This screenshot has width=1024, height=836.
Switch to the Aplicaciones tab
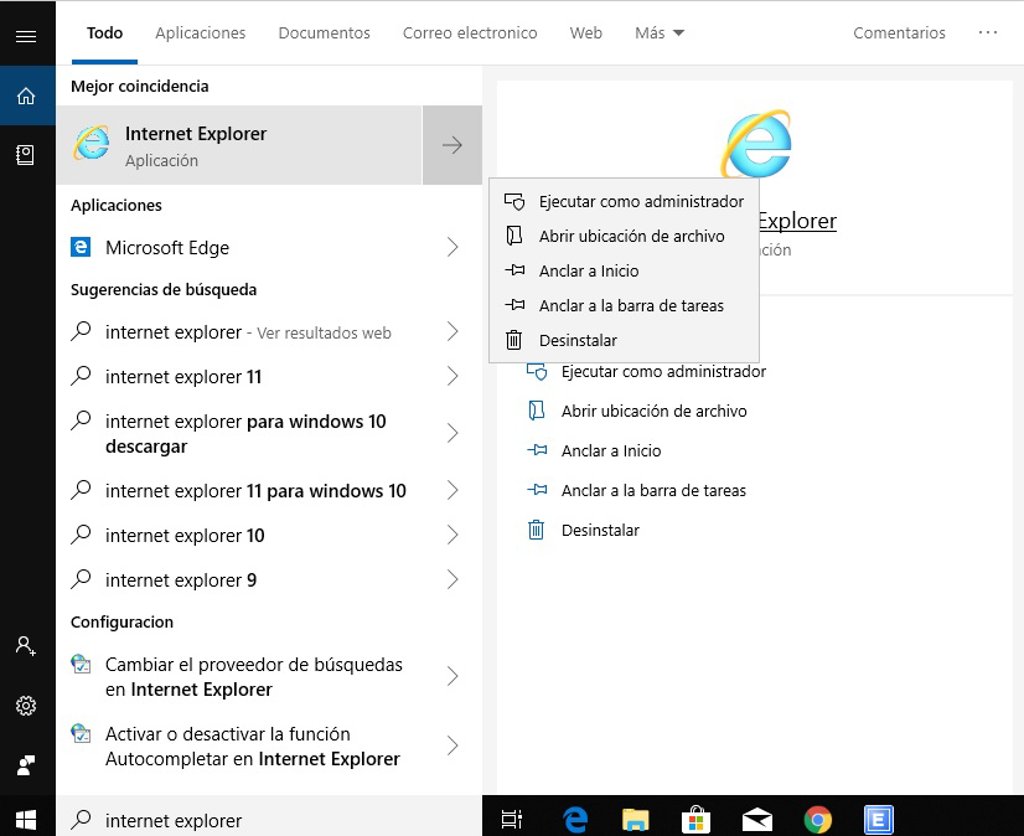[x=200, y=33]
